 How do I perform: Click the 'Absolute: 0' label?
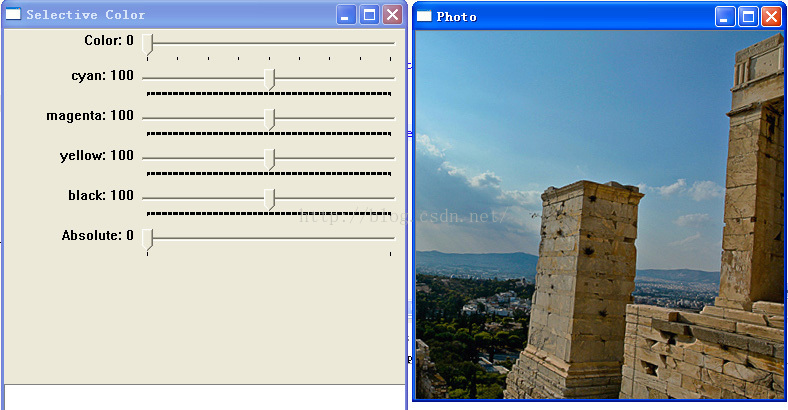pos(97,235)
